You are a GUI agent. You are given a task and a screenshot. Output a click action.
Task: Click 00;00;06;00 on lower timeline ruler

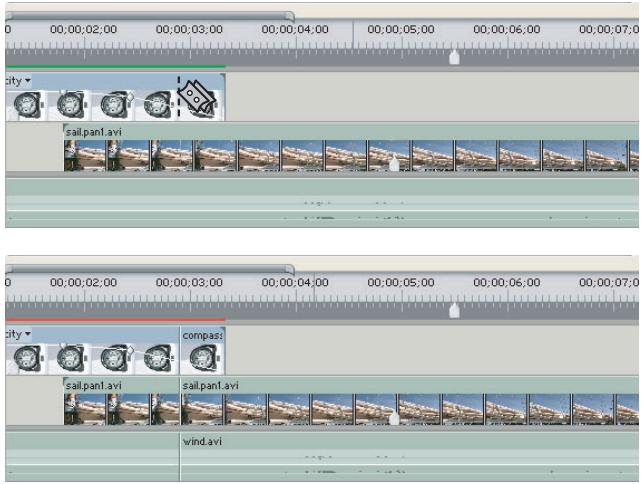click(x=506, y=283)
